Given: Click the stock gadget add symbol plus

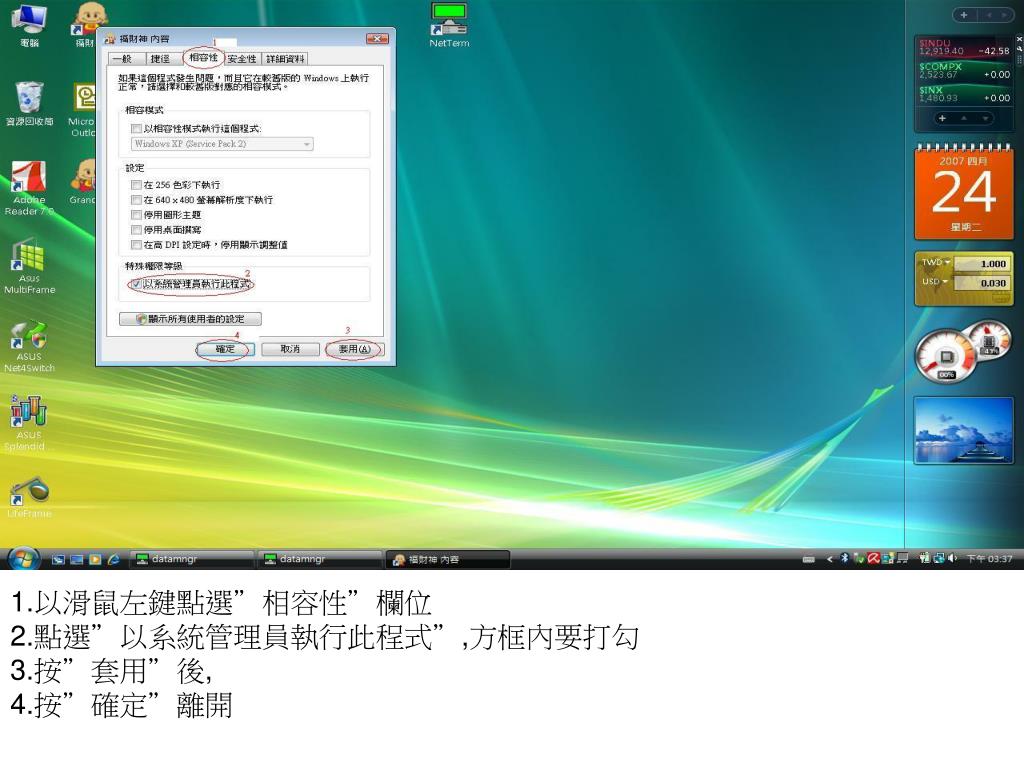Looking at the screenshot, I should click(x=942, y=118).
